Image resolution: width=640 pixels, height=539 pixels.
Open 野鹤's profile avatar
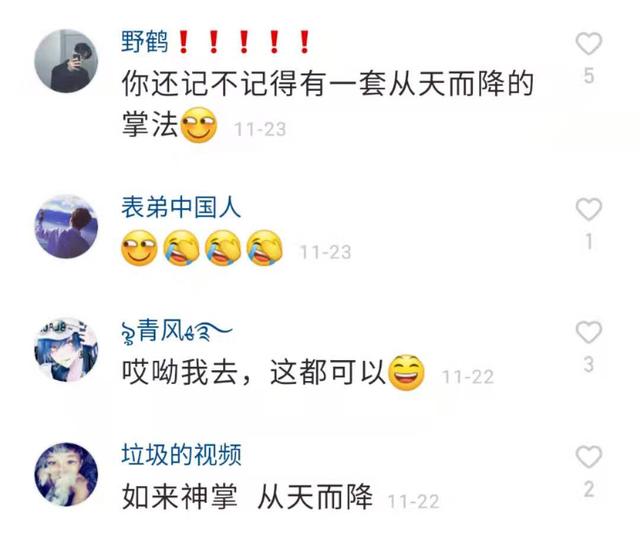pos(66,61)
